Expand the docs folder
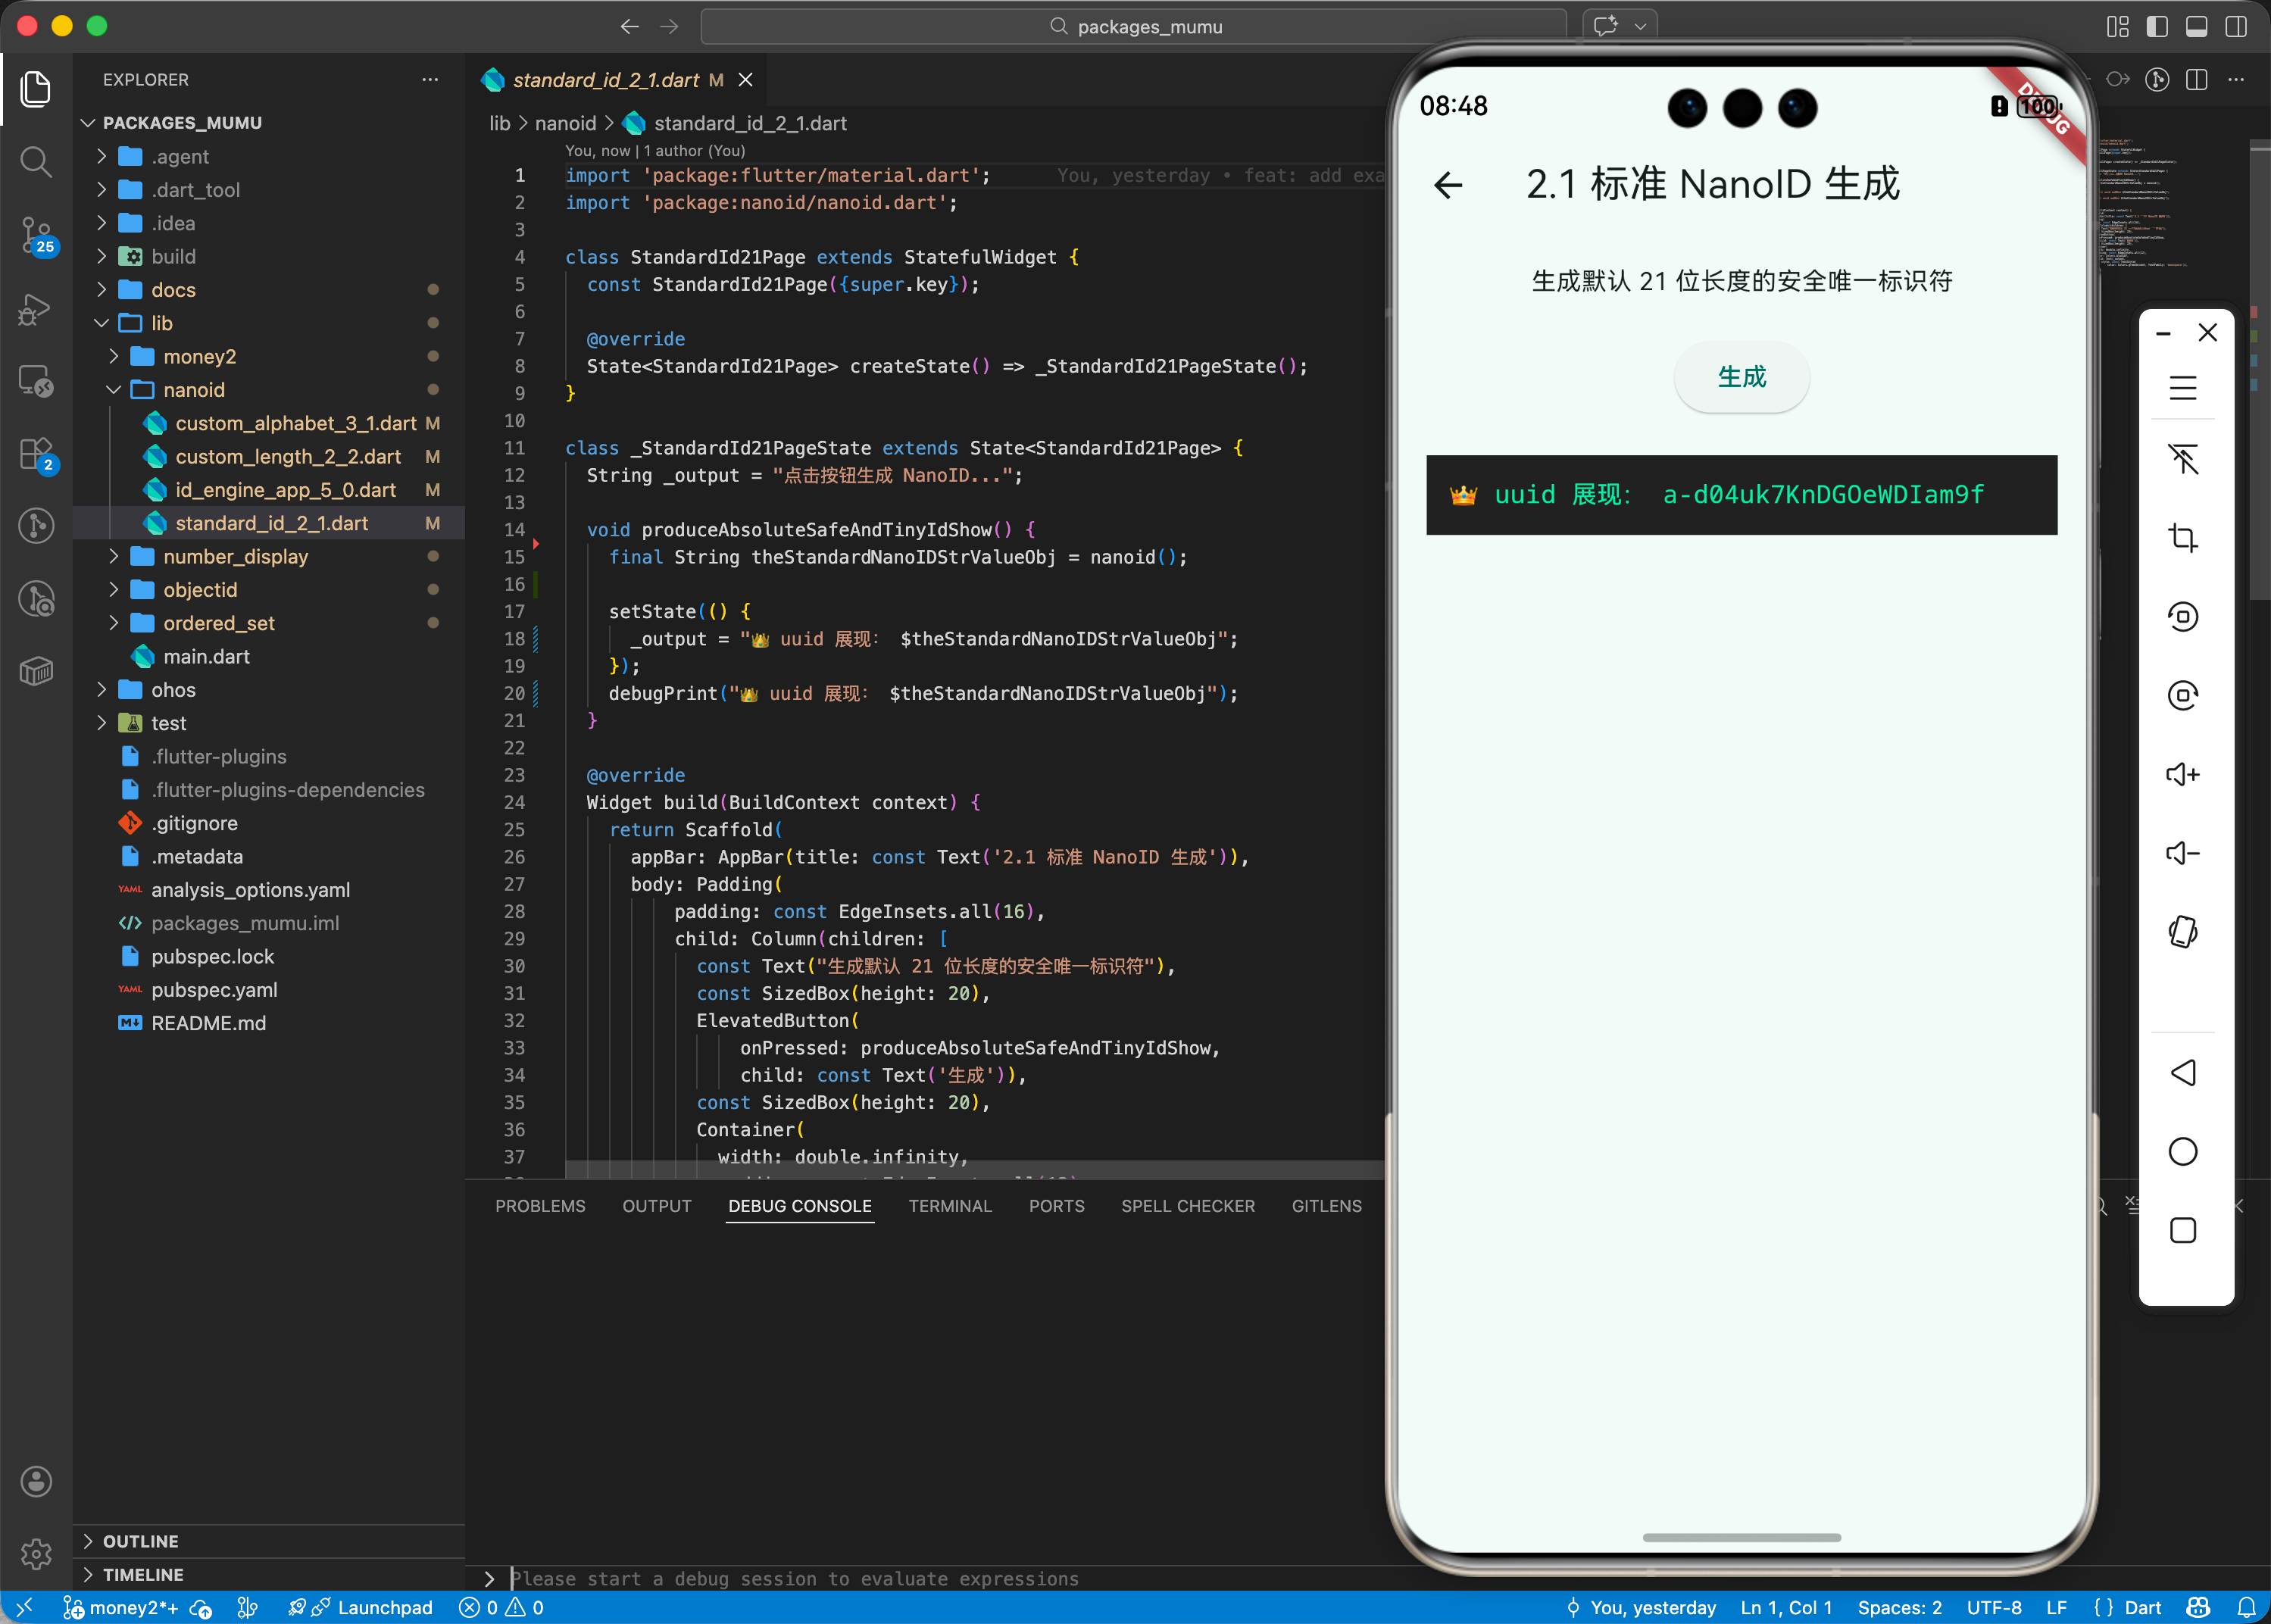 173,290
